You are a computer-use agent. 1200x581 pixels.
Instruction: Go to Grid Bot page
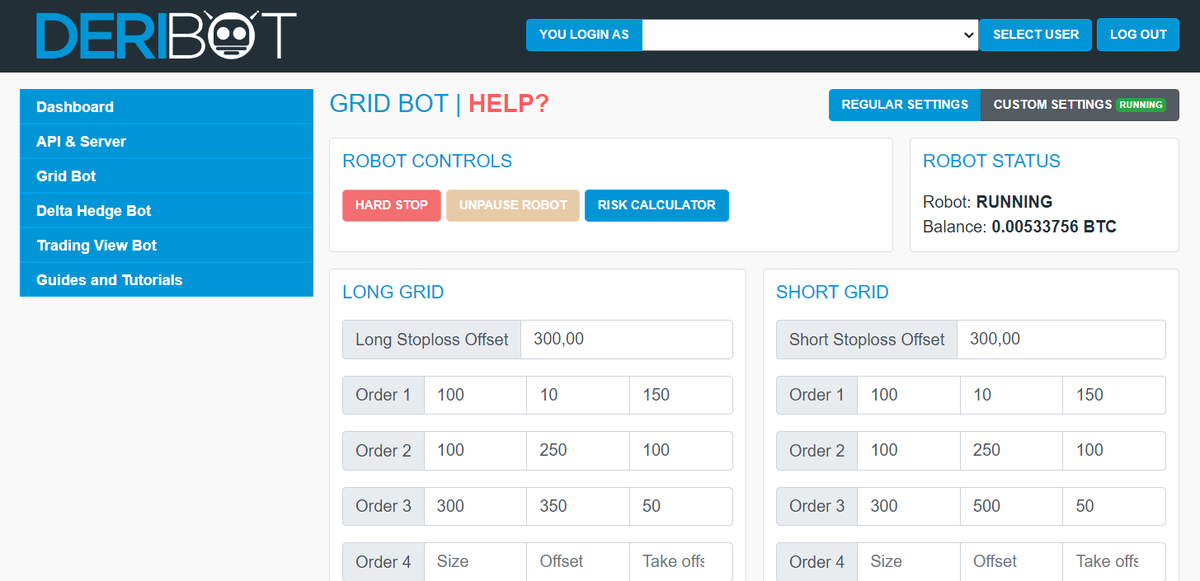pos(166,176)
